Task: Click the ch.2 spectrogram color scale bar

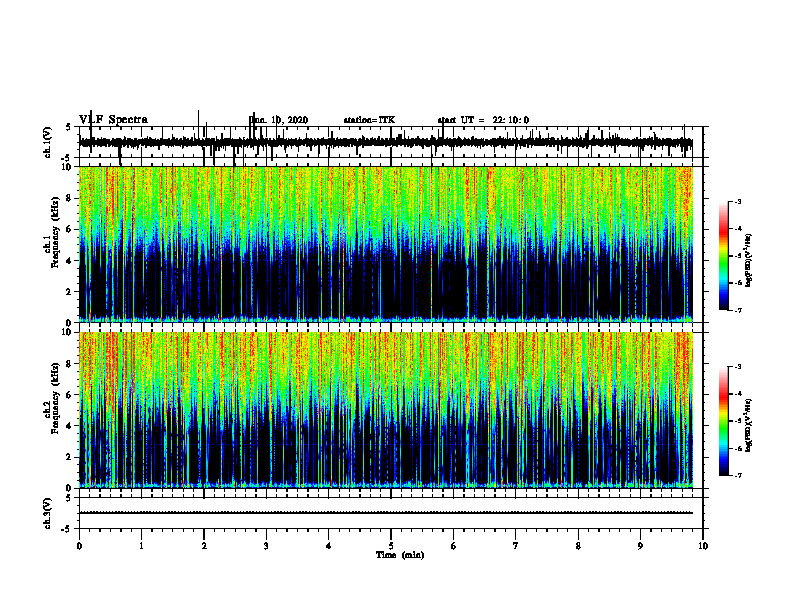Action: coord(723,421)
